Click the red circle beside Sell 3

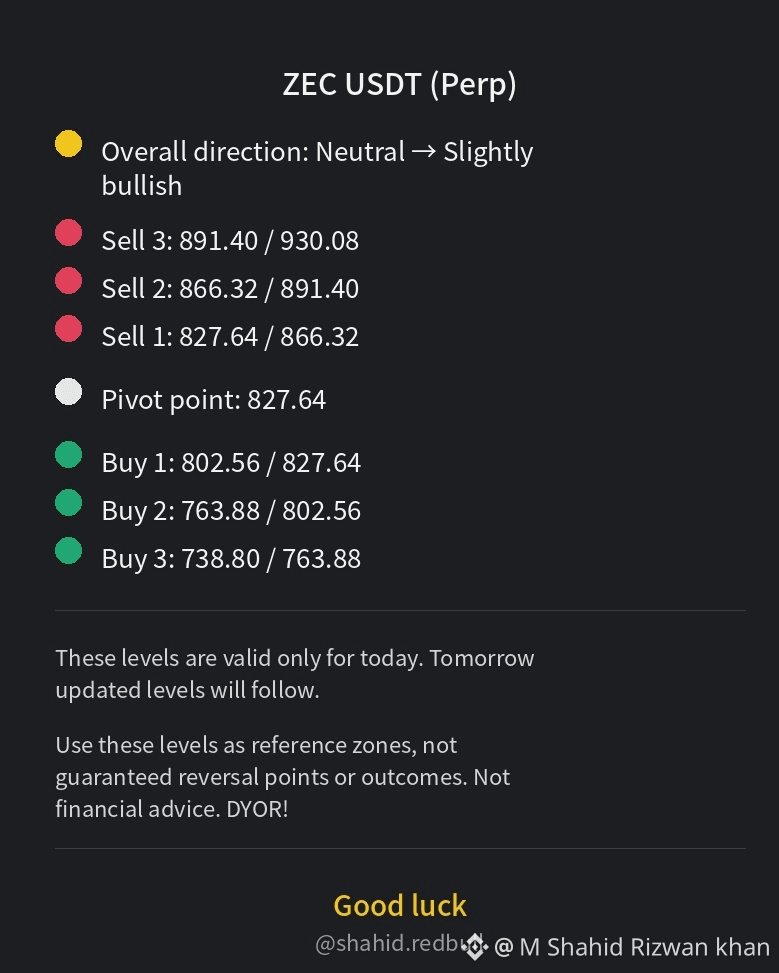tap(68, 233)
